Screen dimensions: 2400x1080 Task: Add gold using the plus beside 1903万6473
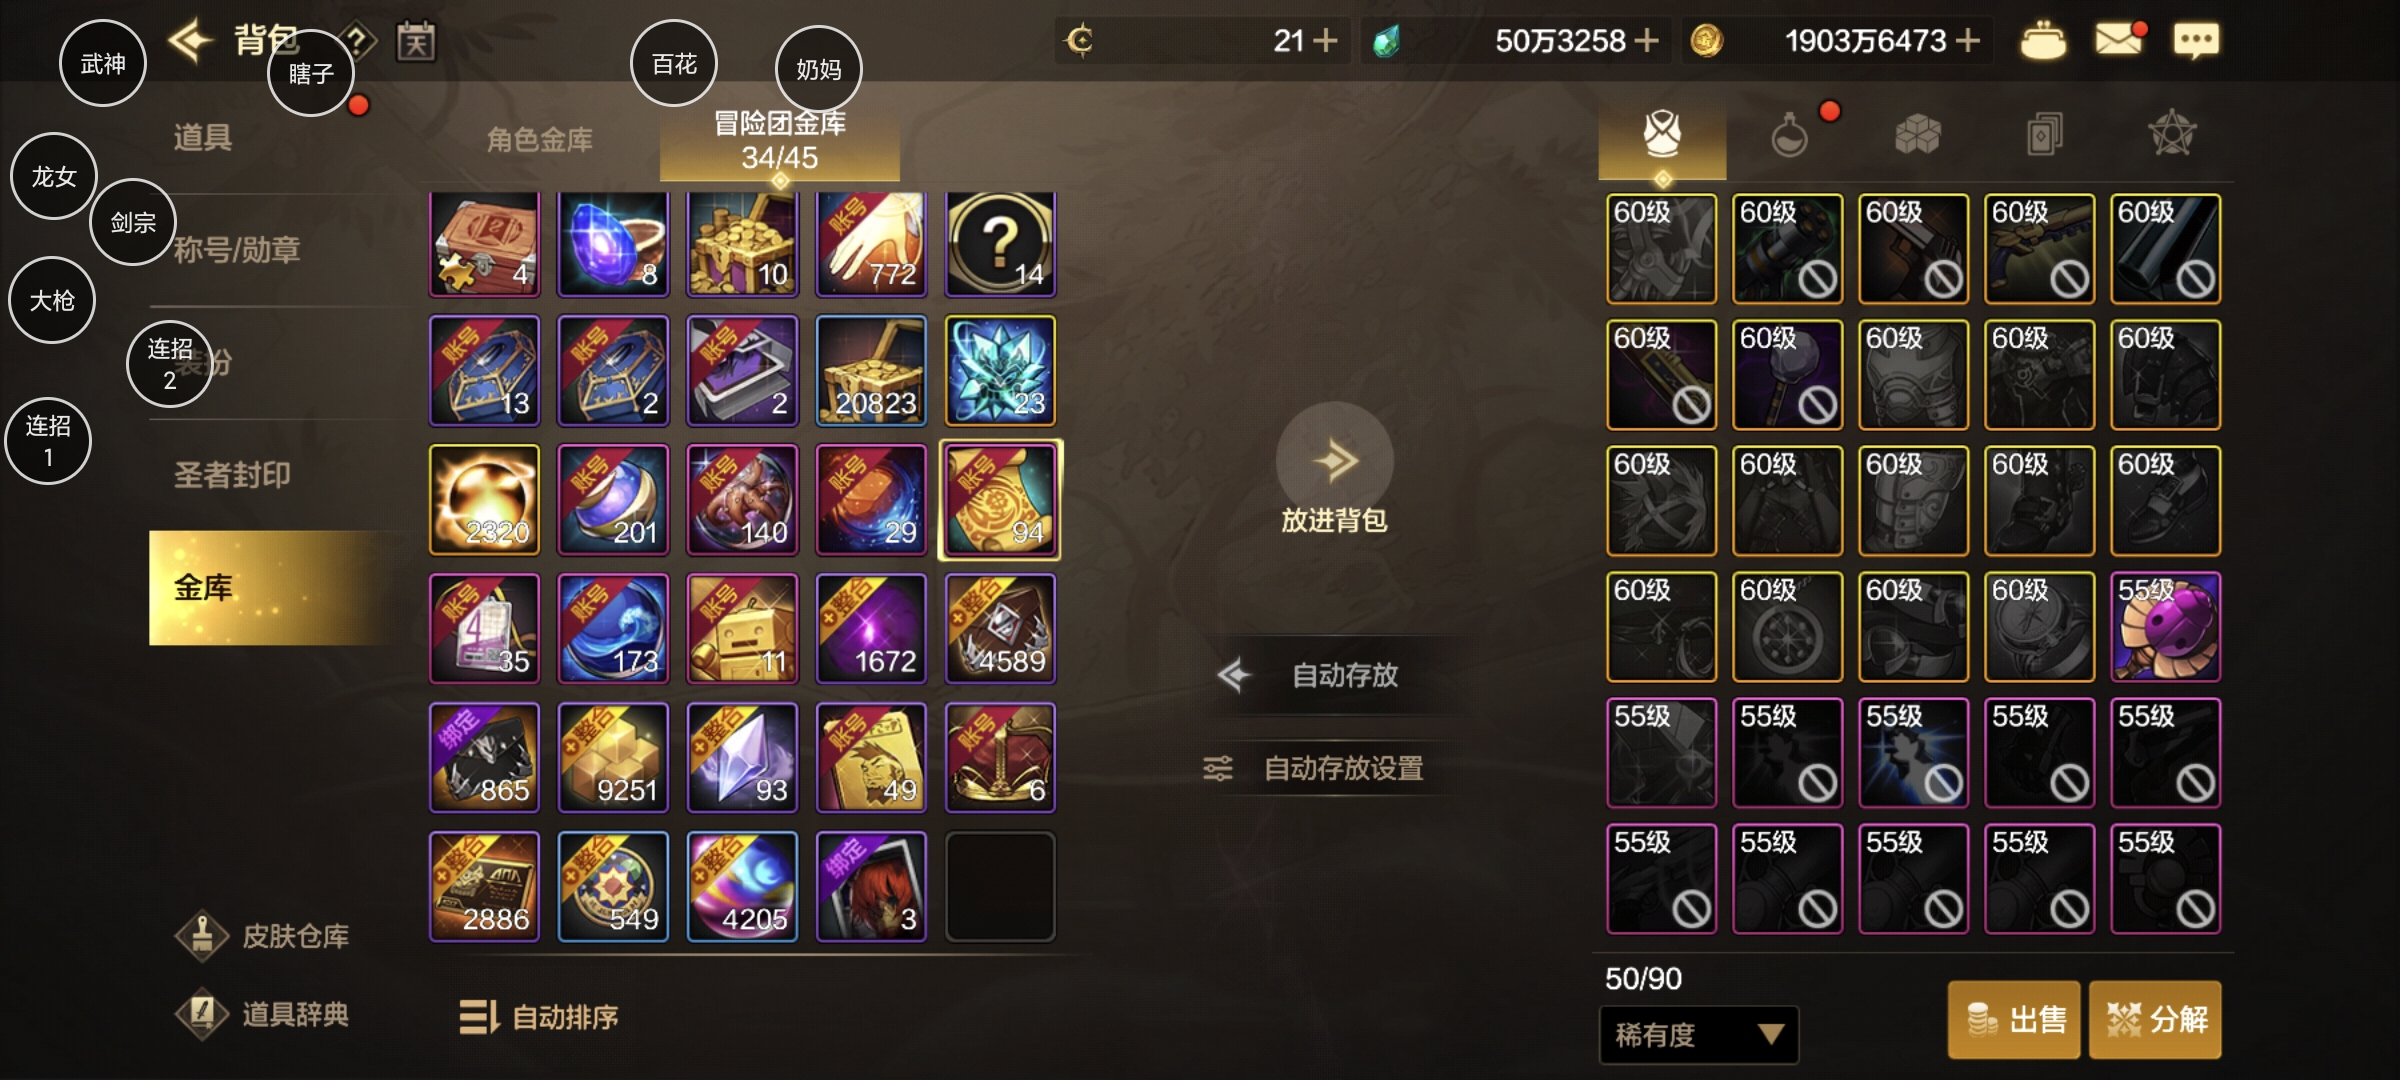coord(1967,40)
